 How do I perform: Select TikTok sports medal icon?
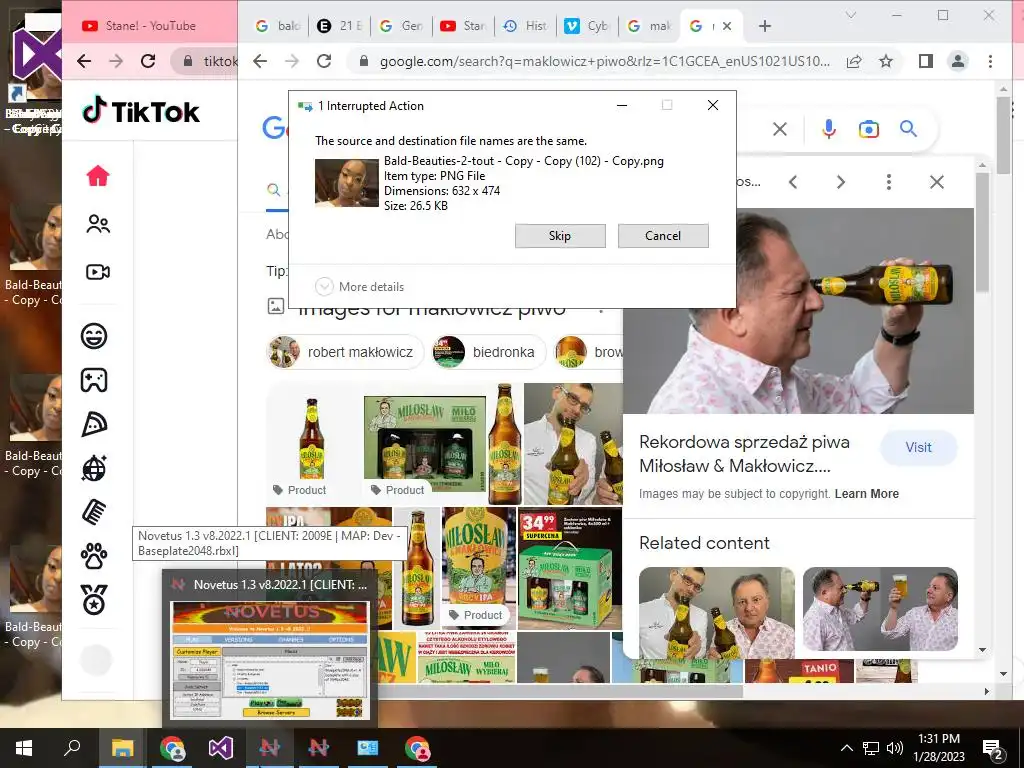point(94,600)
